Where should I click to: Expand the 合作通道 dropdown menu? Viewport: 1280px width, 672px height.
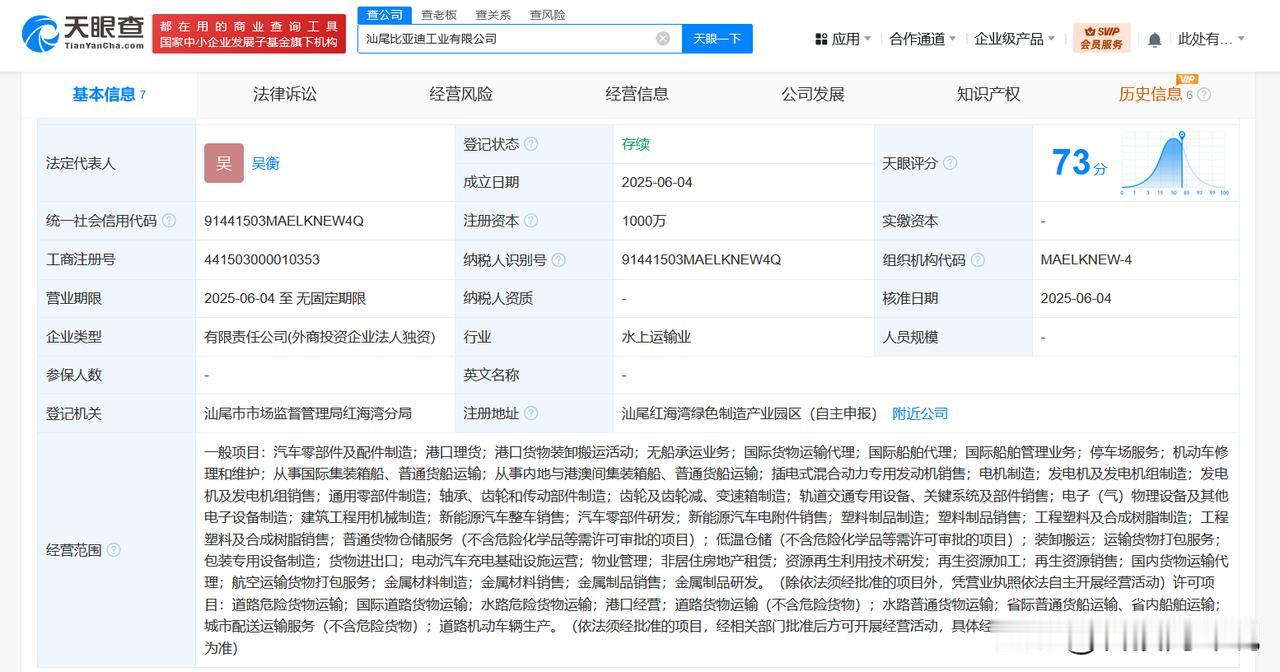tap(922, 39)
